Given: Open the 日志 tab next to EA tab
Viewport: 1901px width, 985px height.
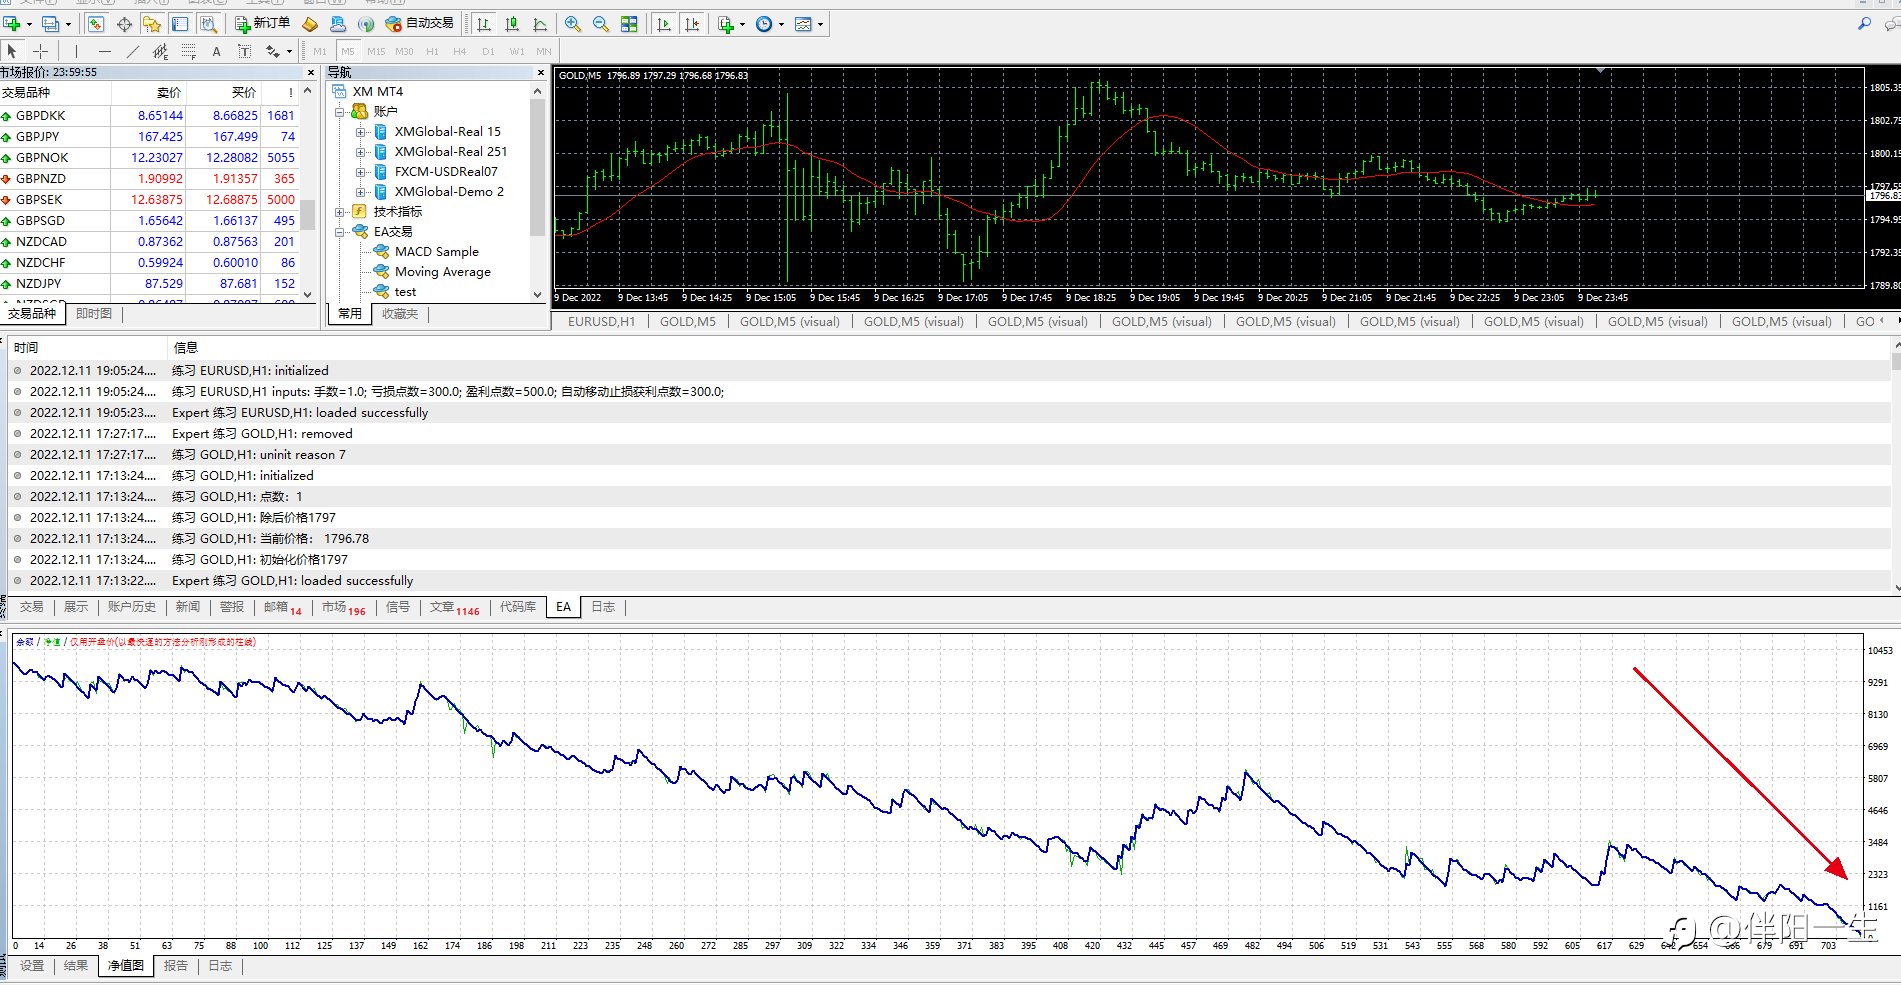Looking at the screenshot, I should pos(603,607).
